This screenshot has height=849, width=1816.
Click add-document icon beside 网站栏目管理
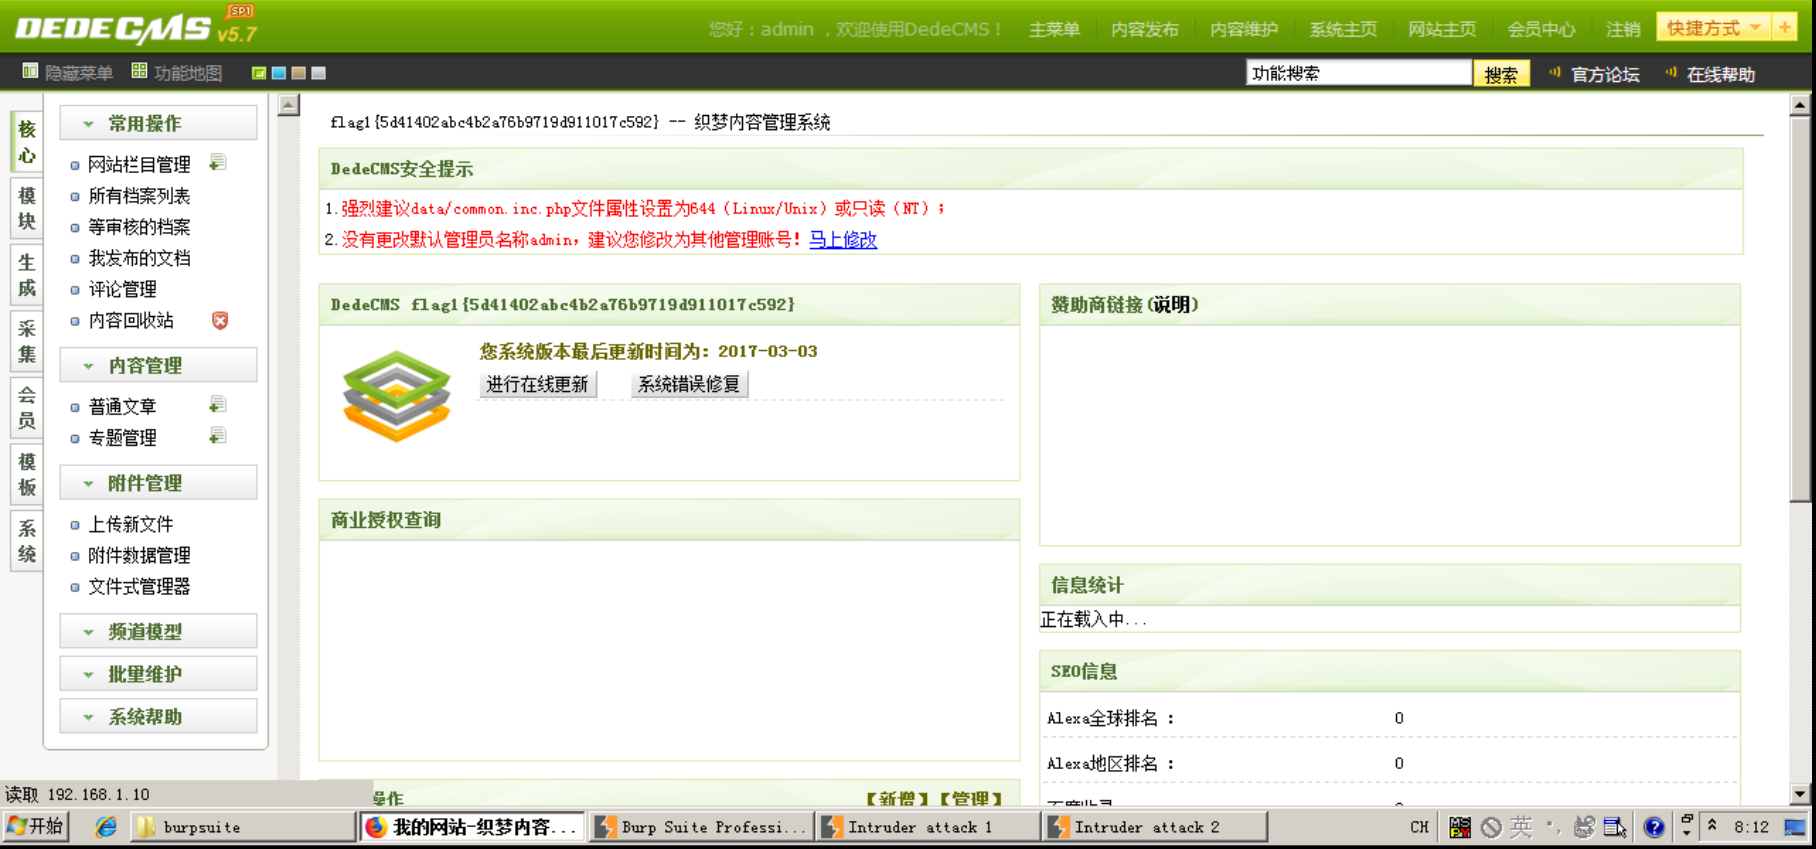click(x=217, y=163)
